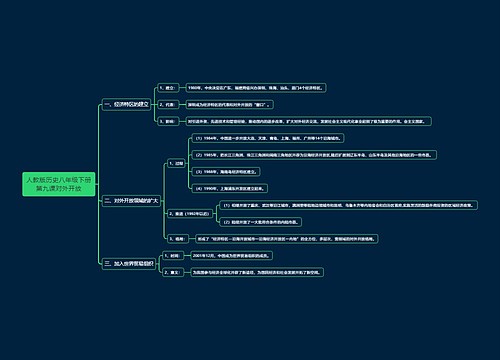Click the 3、格局 sub-node
Image resolution: width=500 pixels, height=360 pixels.
point(178,239)
